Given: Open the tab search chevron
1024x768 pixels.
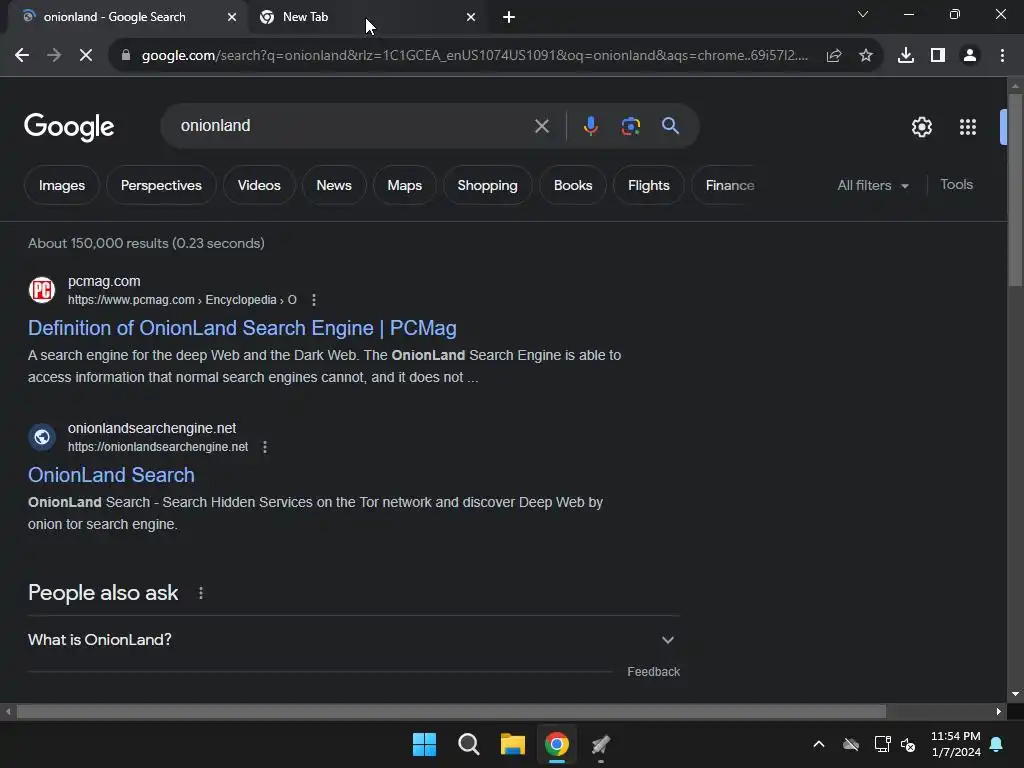Looking at the screenshot, I should tap(863, 14).
